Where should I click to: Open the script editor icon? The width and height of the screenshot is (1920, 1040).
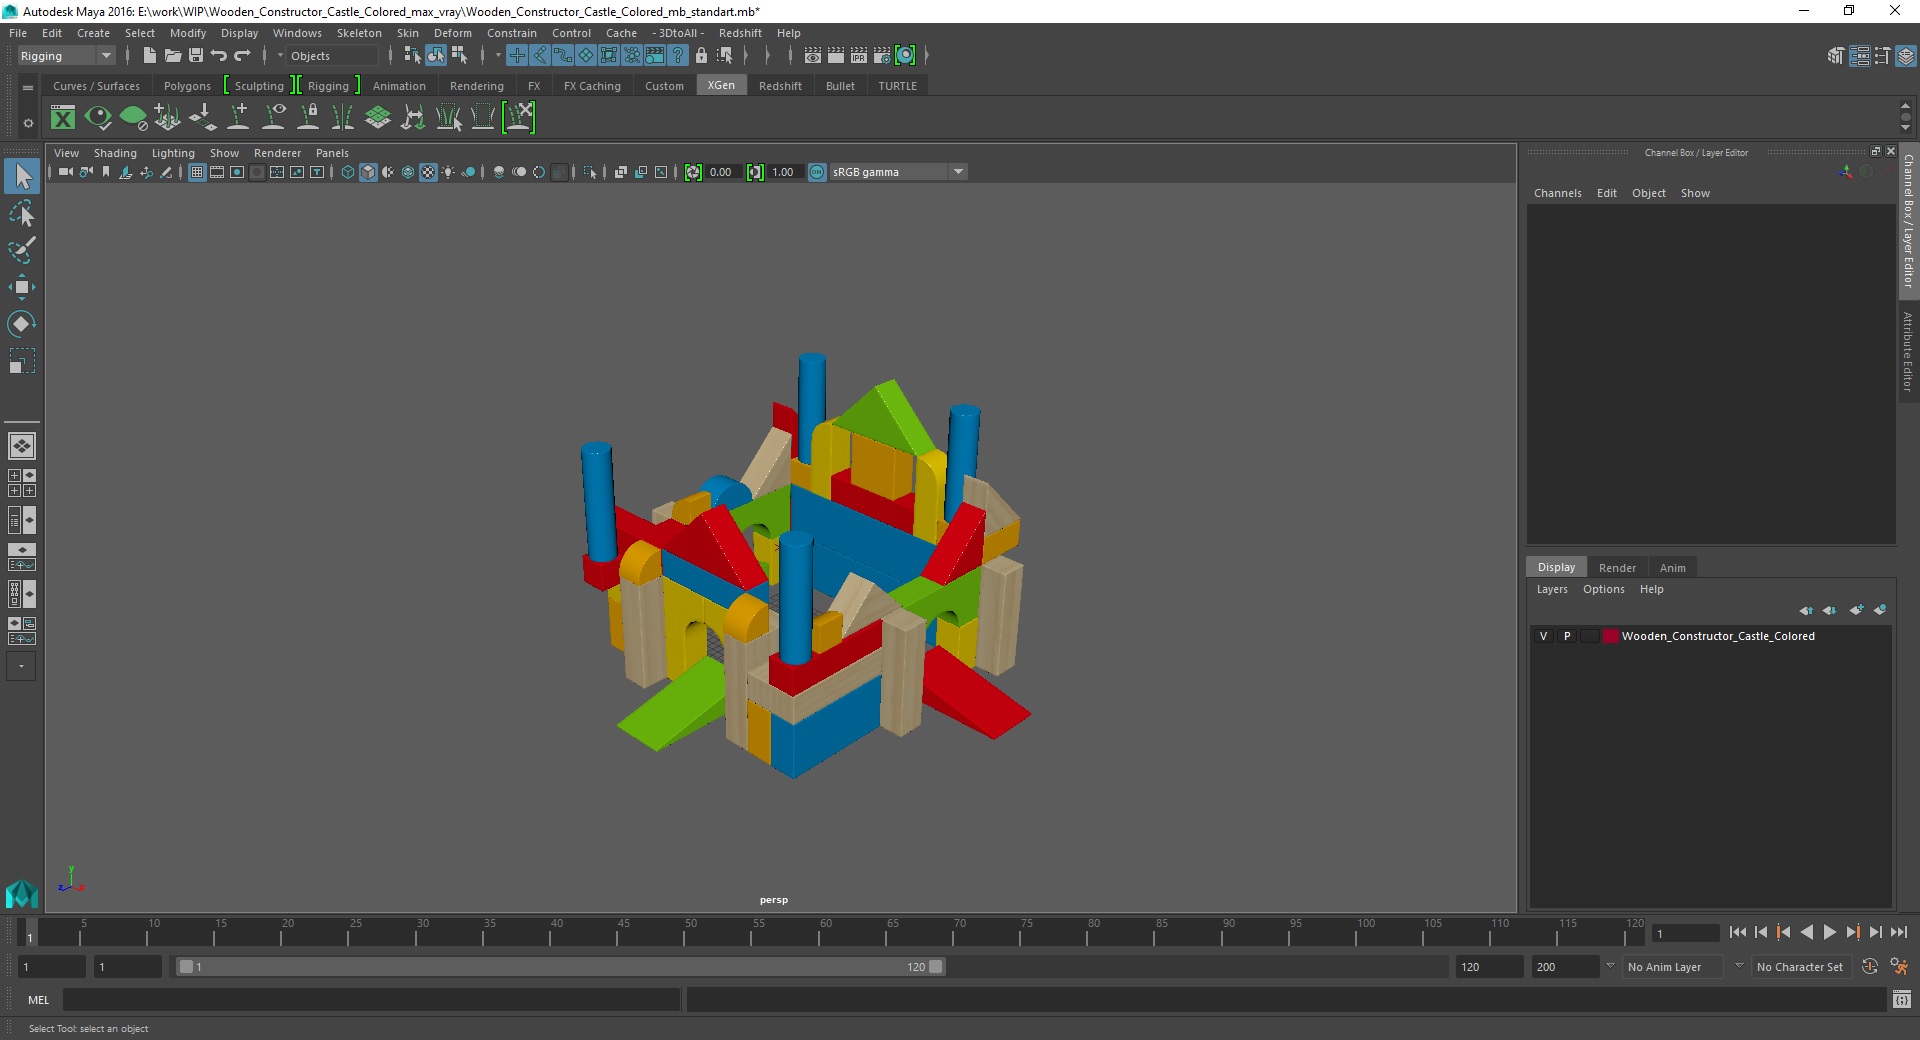click(x=1902, y=999)
